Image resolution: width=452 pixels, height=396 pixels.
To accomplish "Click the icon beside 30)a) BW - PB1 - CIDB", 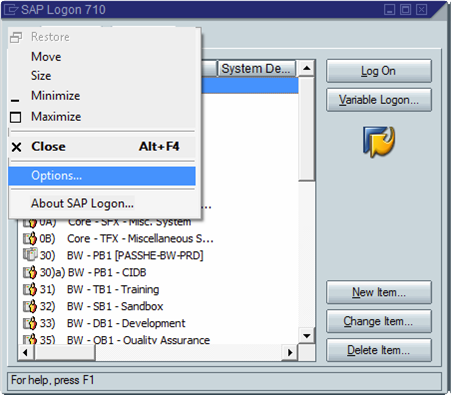I will click(x=30, y=272).
